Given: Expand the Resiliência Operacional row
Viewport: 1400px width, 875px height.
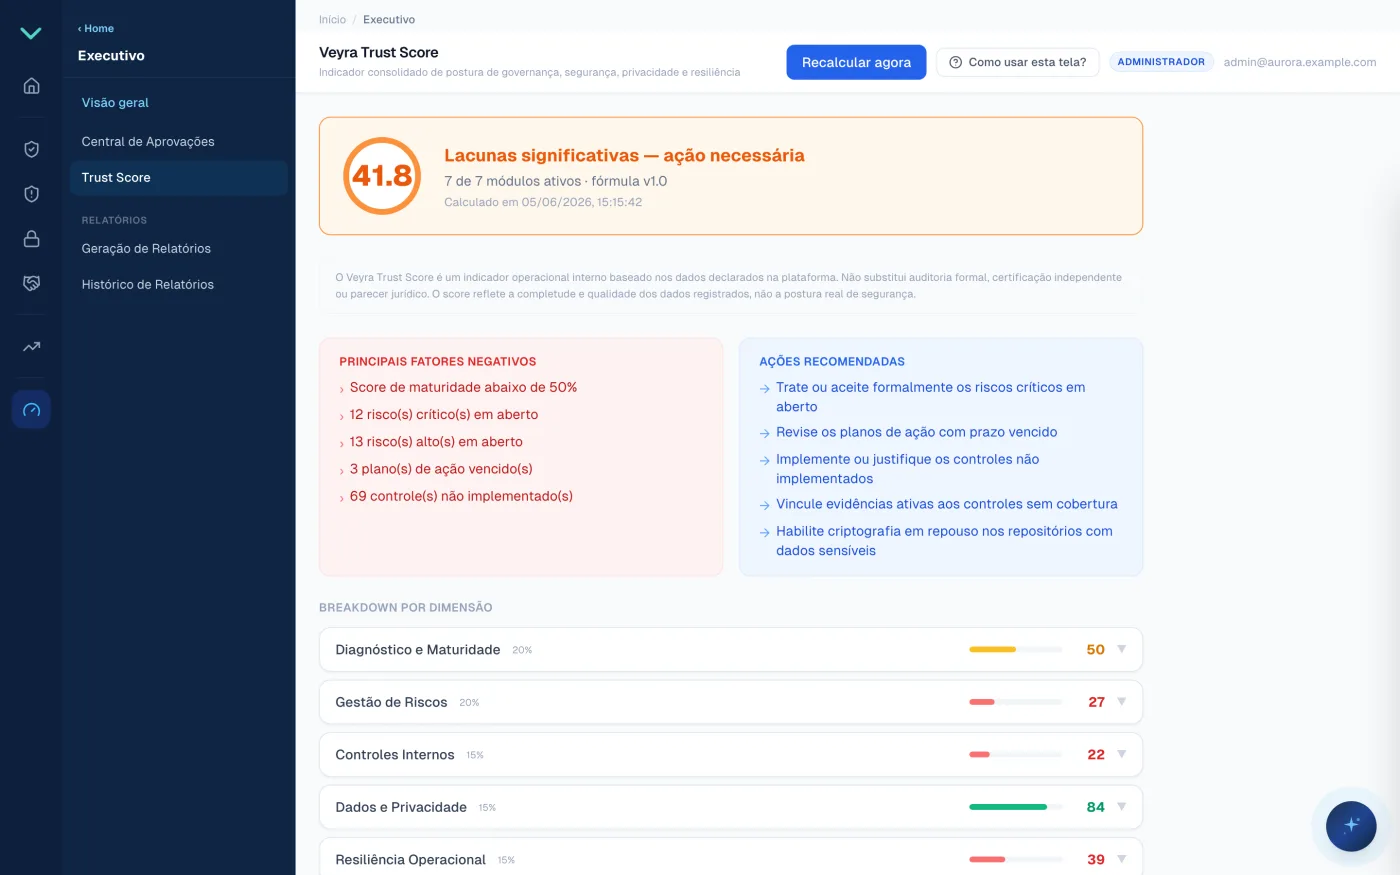Looking at the screenshot, I should coord(731,859).
